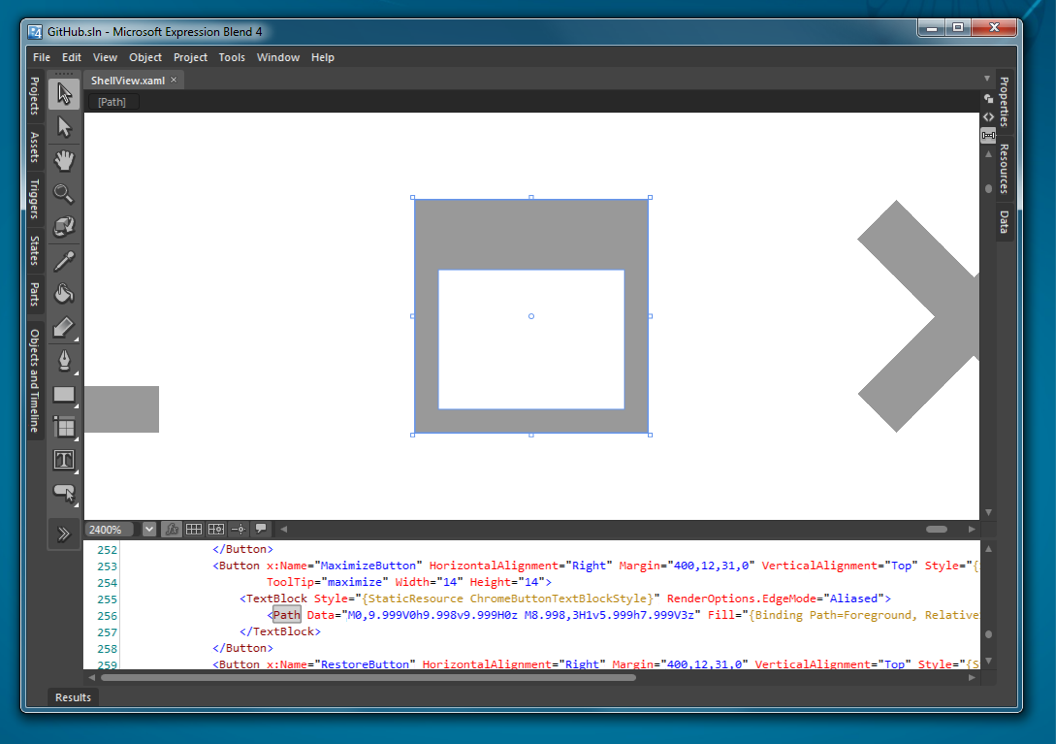Open the zoom level dropdown at 2400%
1056x744 pixels.
(x=149, y=529)
